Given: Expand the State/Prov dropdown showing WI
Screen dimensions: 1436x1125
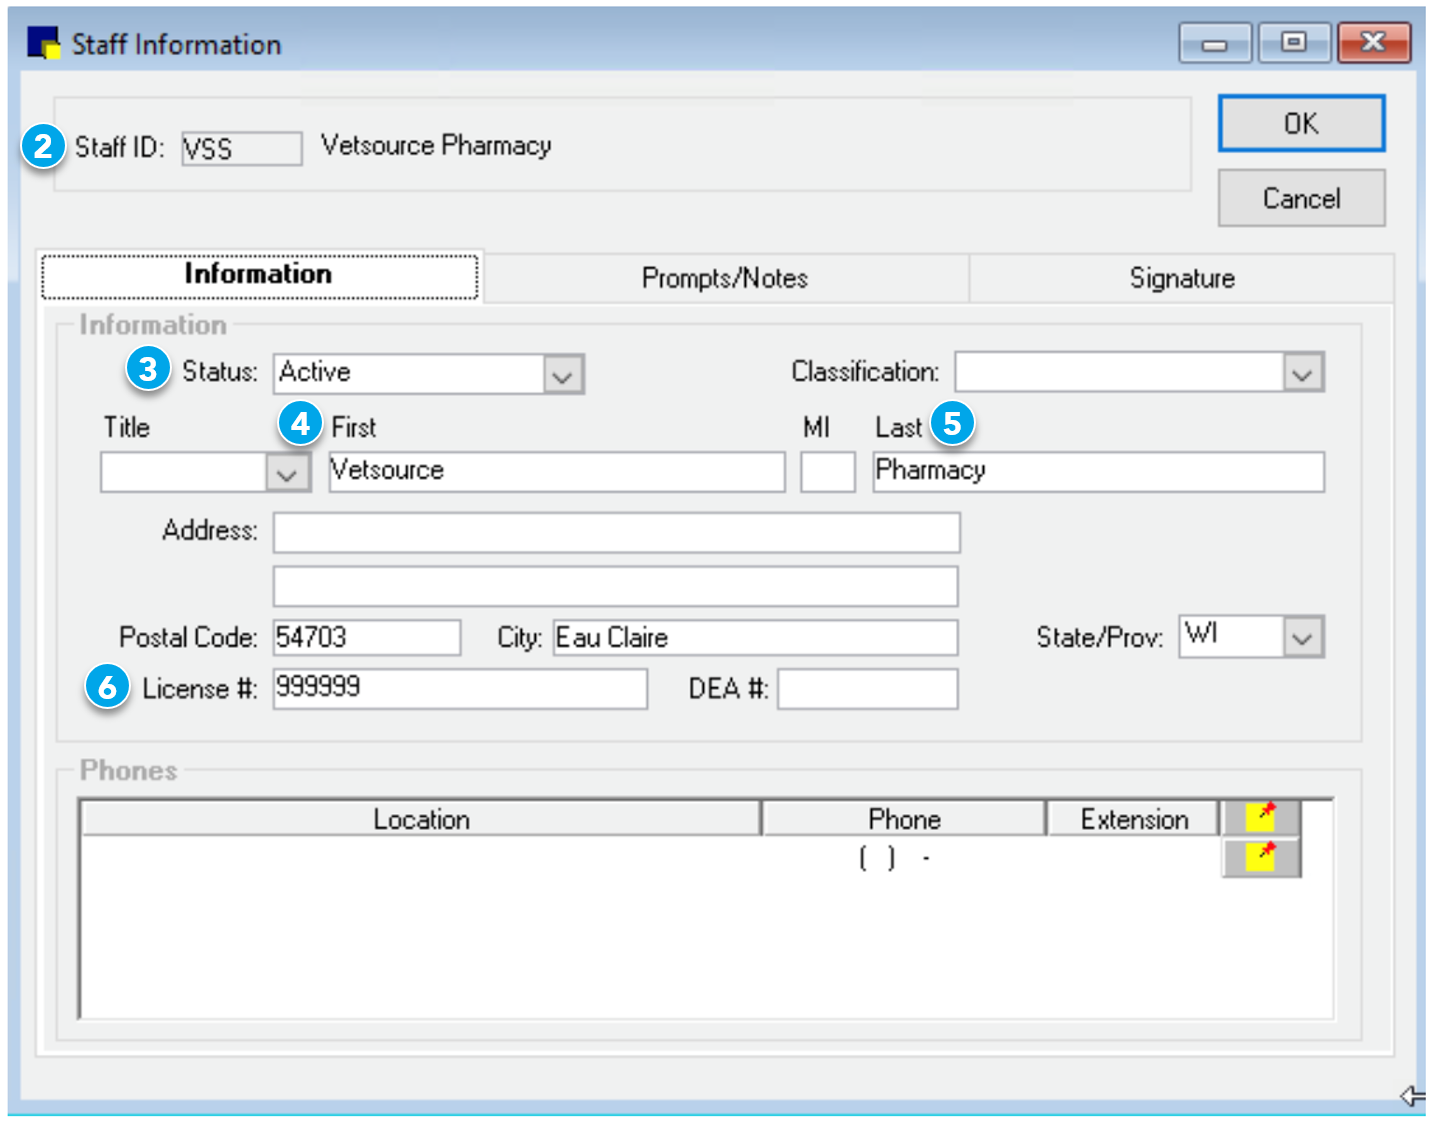Looking at the screenshot, I should (1302, 637).
